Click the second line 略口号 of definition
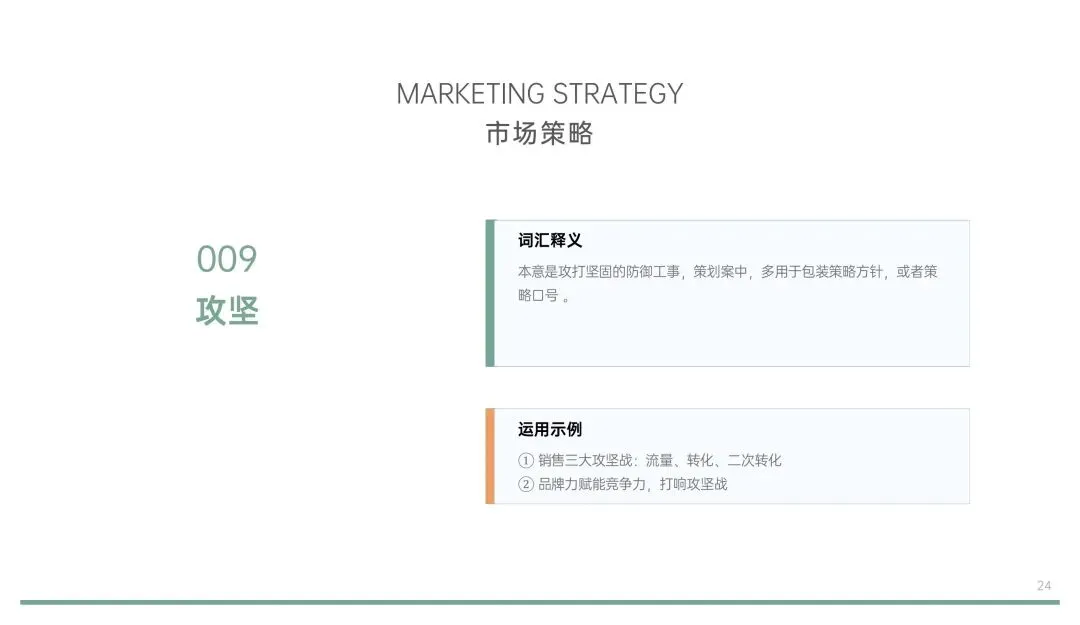 point(543,296)
